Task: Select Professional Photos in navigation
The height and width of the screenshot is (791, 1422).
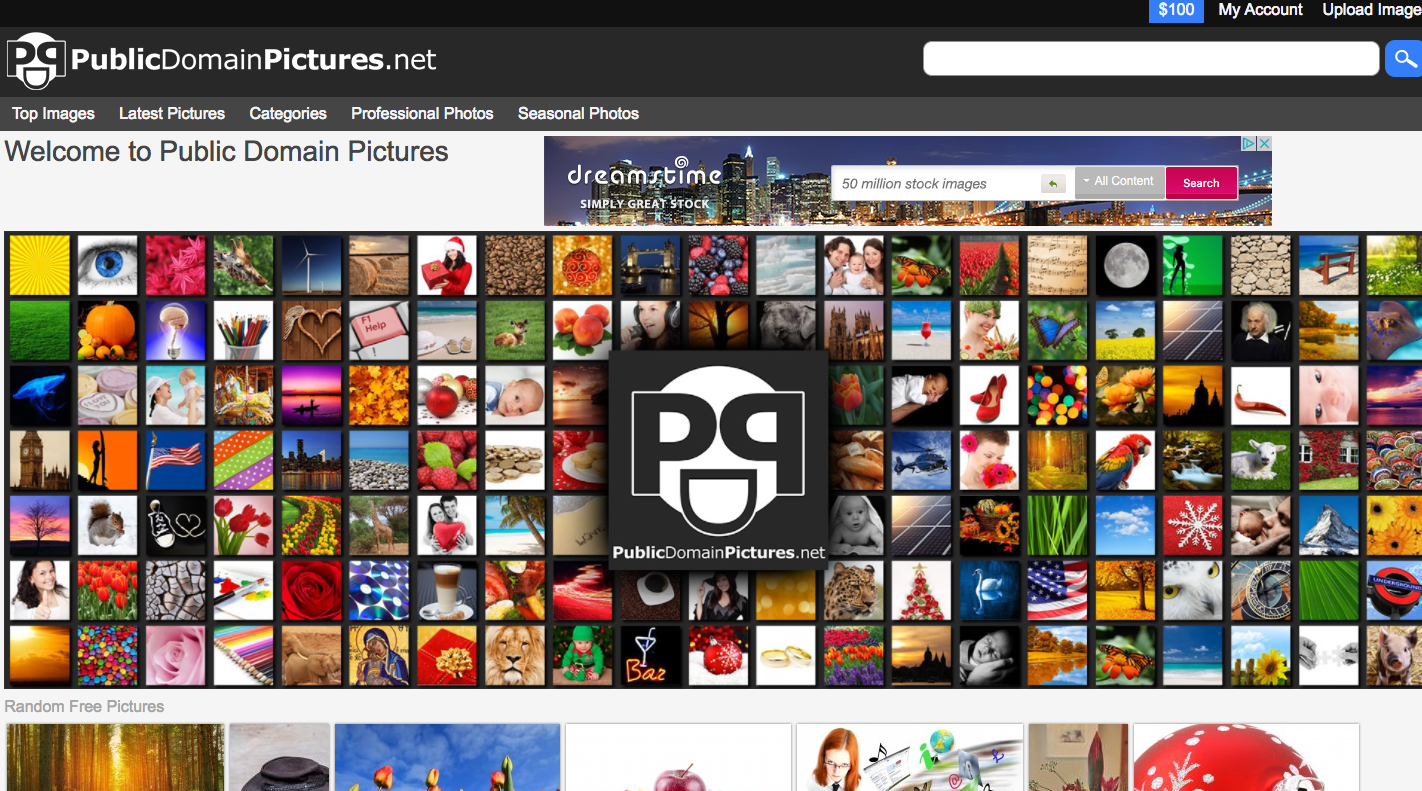Action: (x=422, y=113)
